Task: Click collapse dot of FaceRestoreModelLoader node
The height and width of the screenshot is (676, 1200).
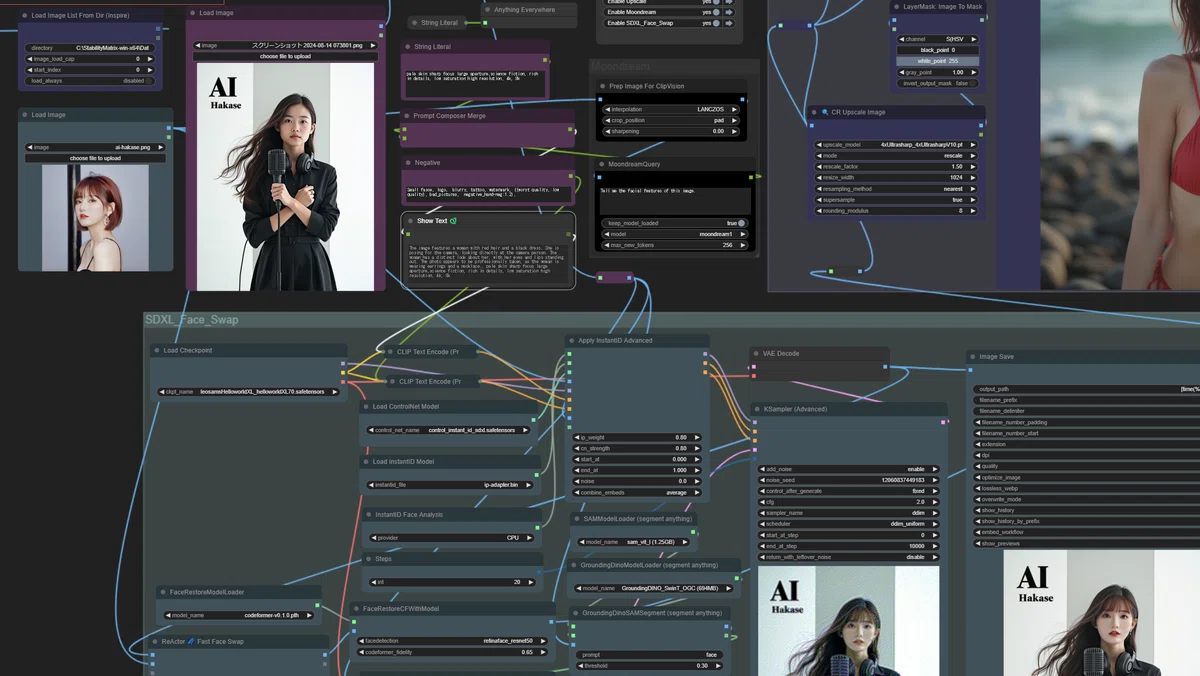Action: (x=162, y=592)
